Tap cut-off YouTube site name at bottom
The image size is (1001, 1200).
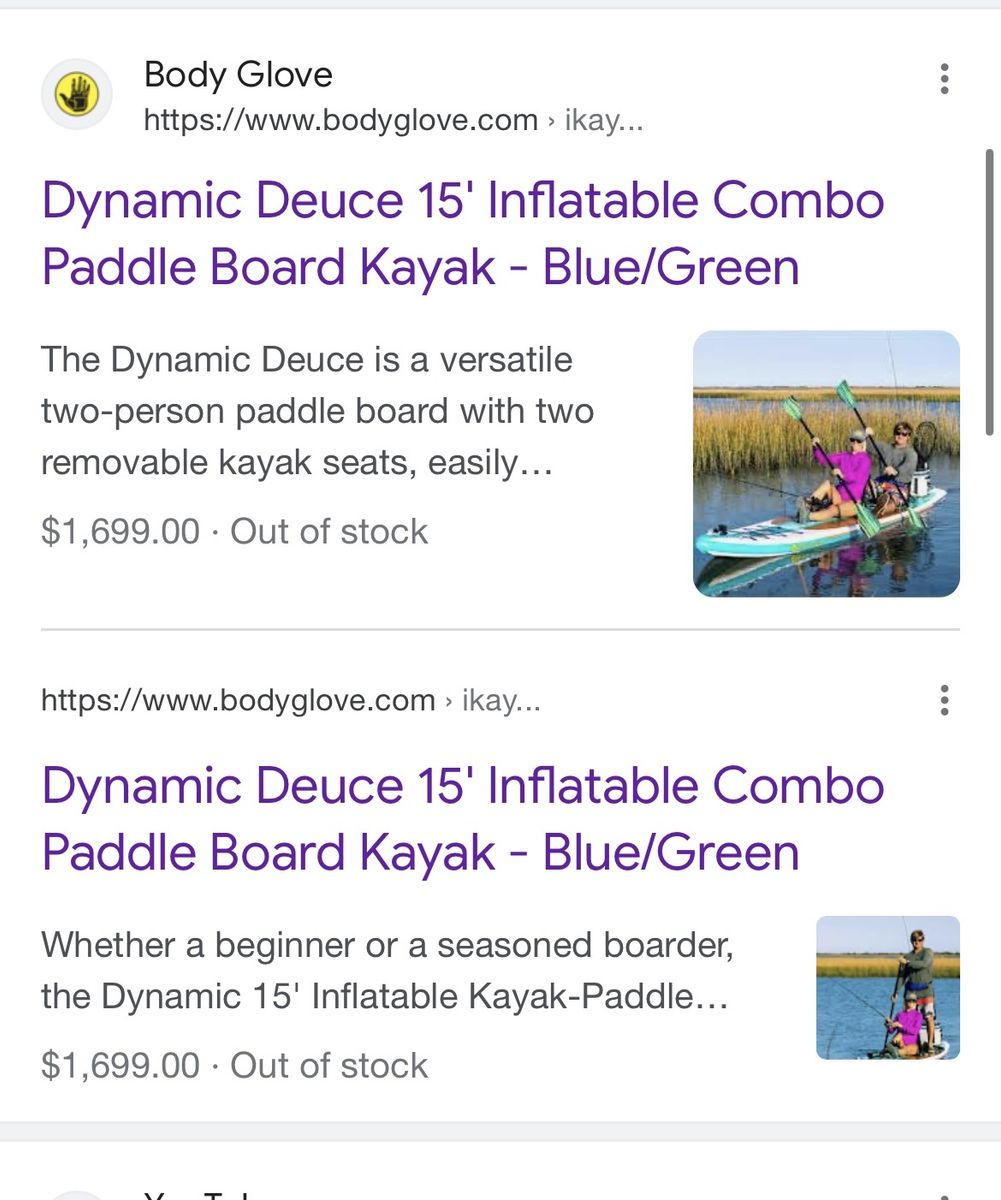tap(200, 1195)
